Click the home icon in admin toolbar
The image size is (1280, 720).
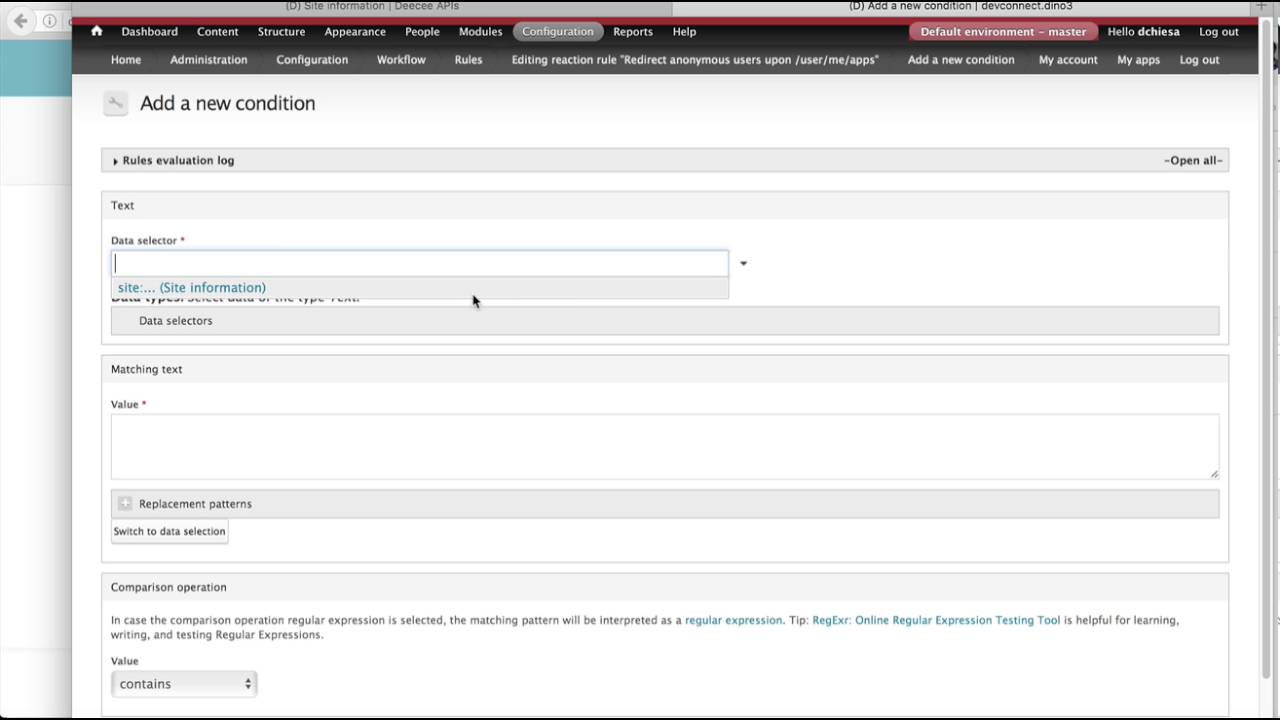point(96,31)
